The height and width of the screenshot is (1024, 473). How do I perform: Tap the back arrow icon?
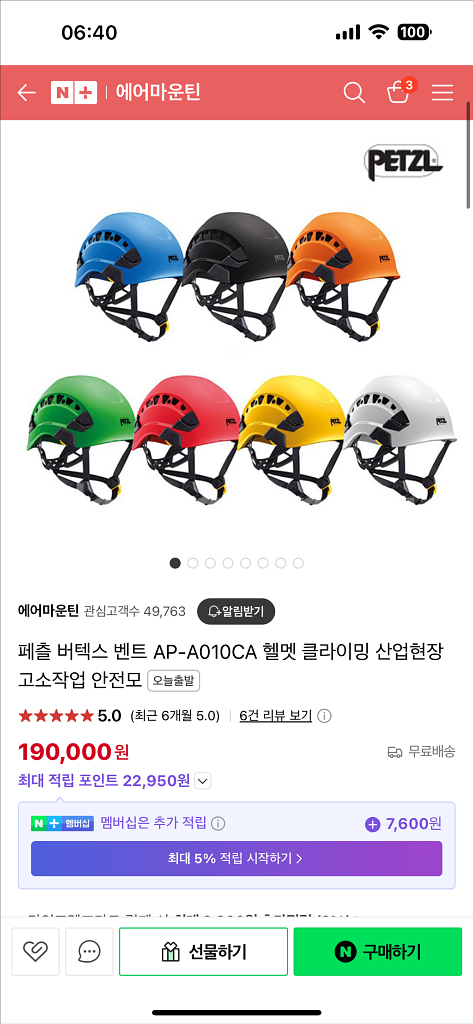pos(26,93)
